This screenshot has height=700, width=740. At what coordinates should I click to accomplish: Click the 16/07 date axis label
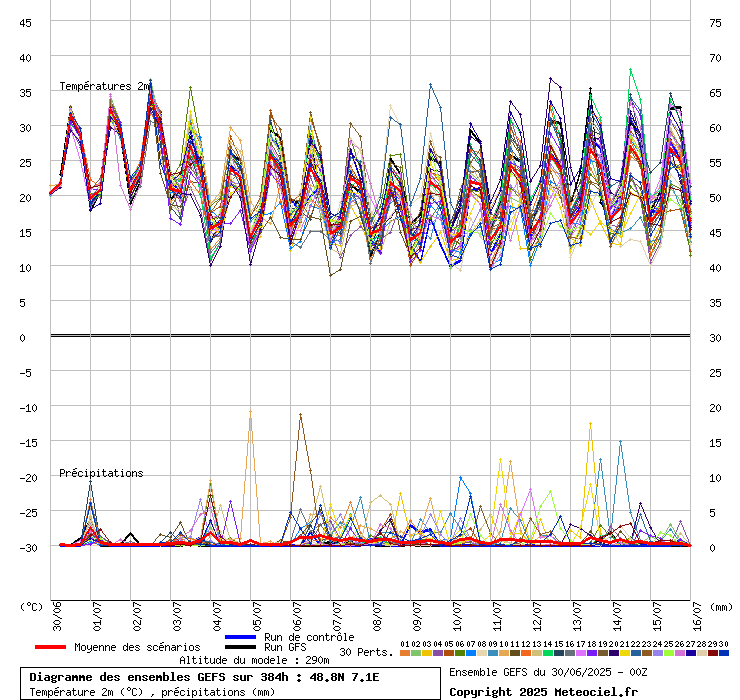point(698,616)
